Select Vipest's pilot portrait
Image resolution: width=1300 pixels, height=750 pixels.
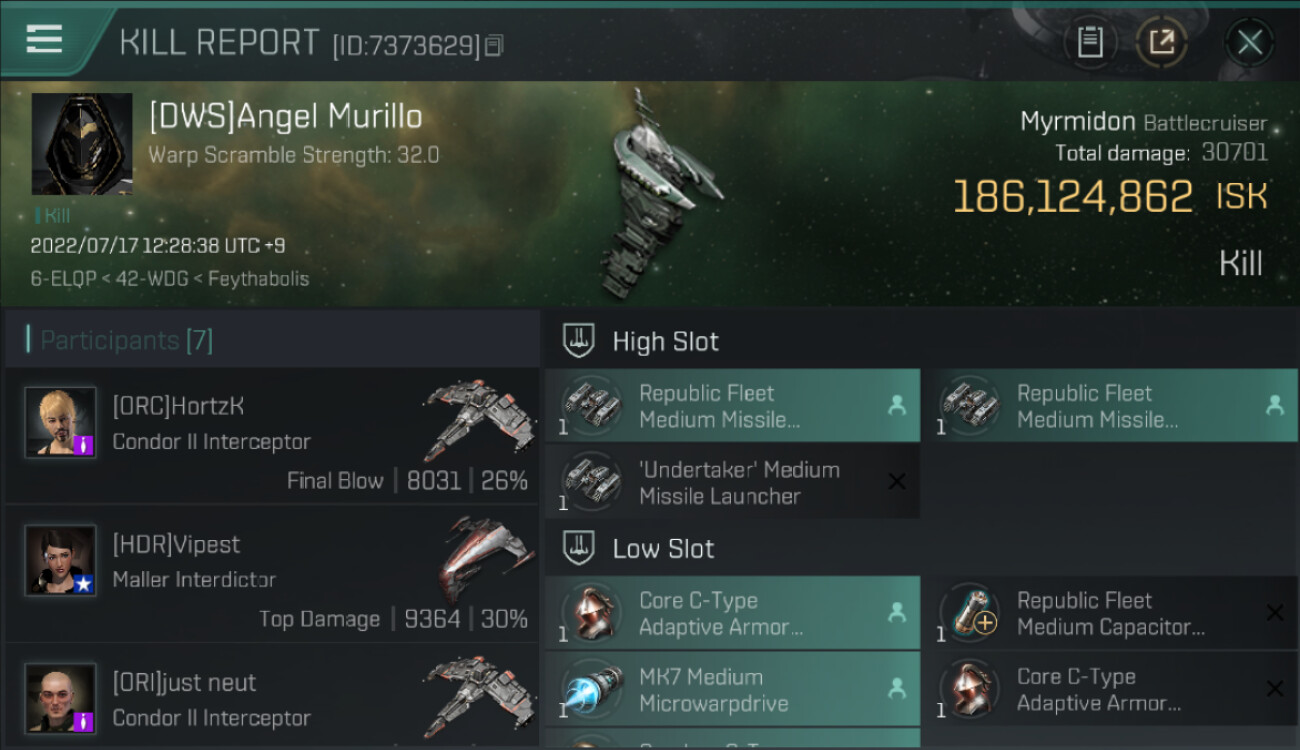point(61,561)
